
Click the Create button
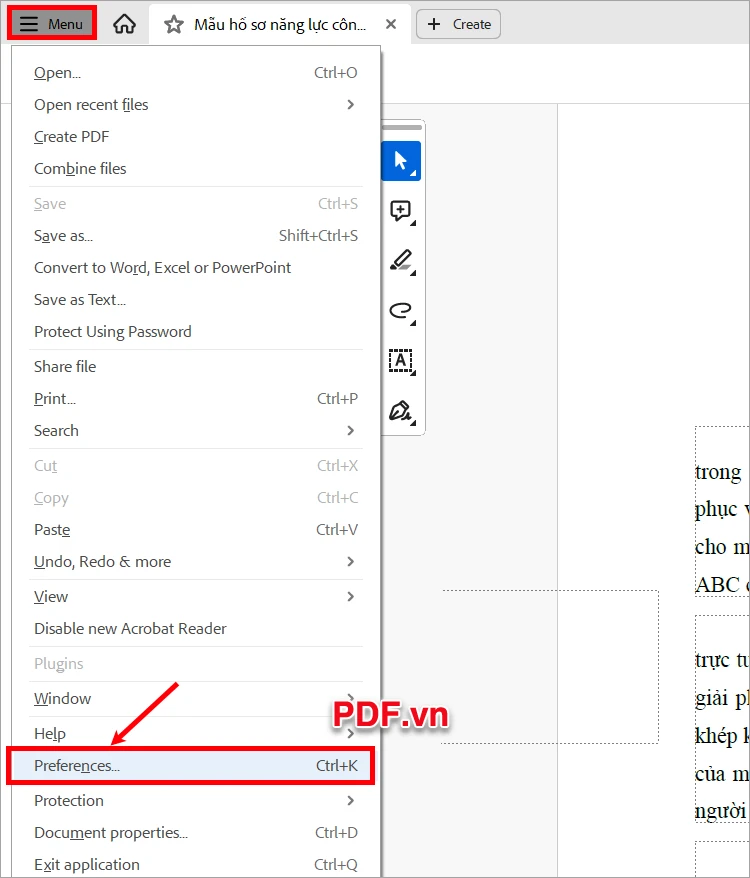click(459, 24)
